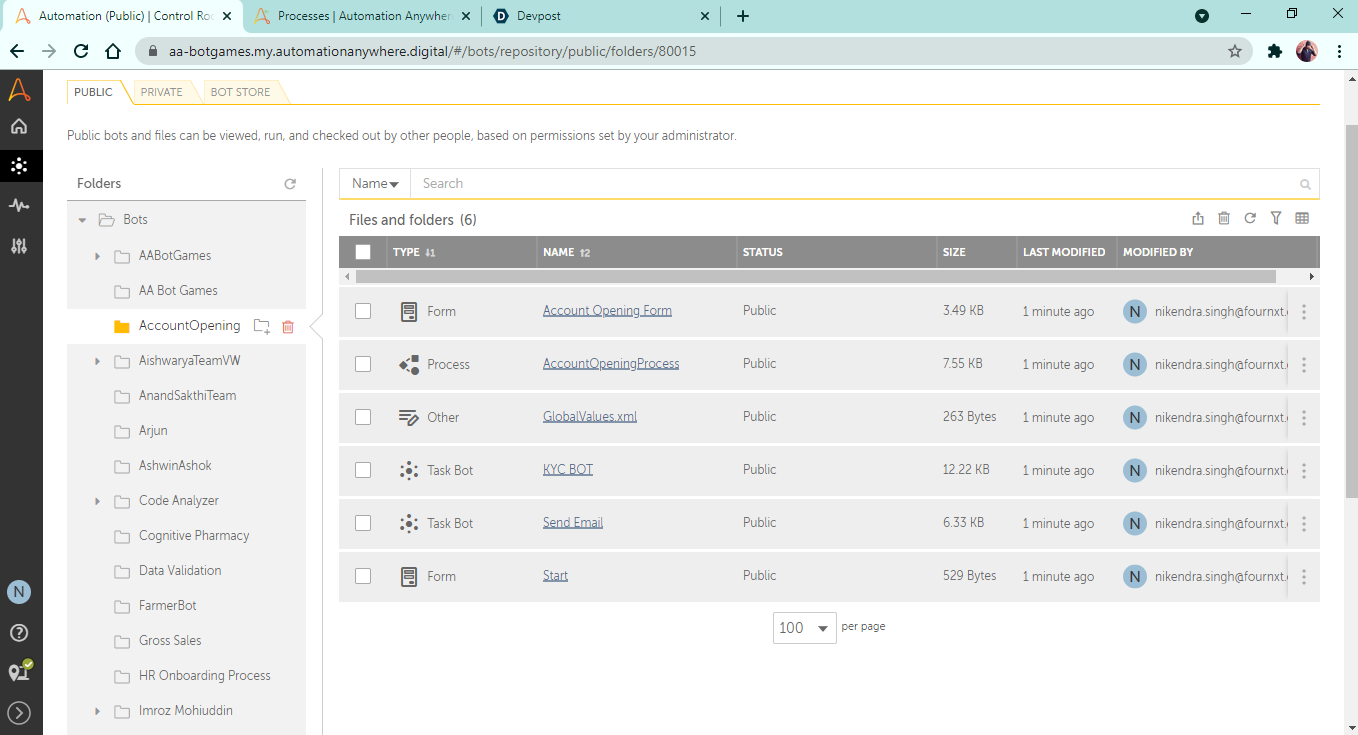
Task: Open the Name search field dropdown
Action: pyautogui.click(x=375, y=184)
